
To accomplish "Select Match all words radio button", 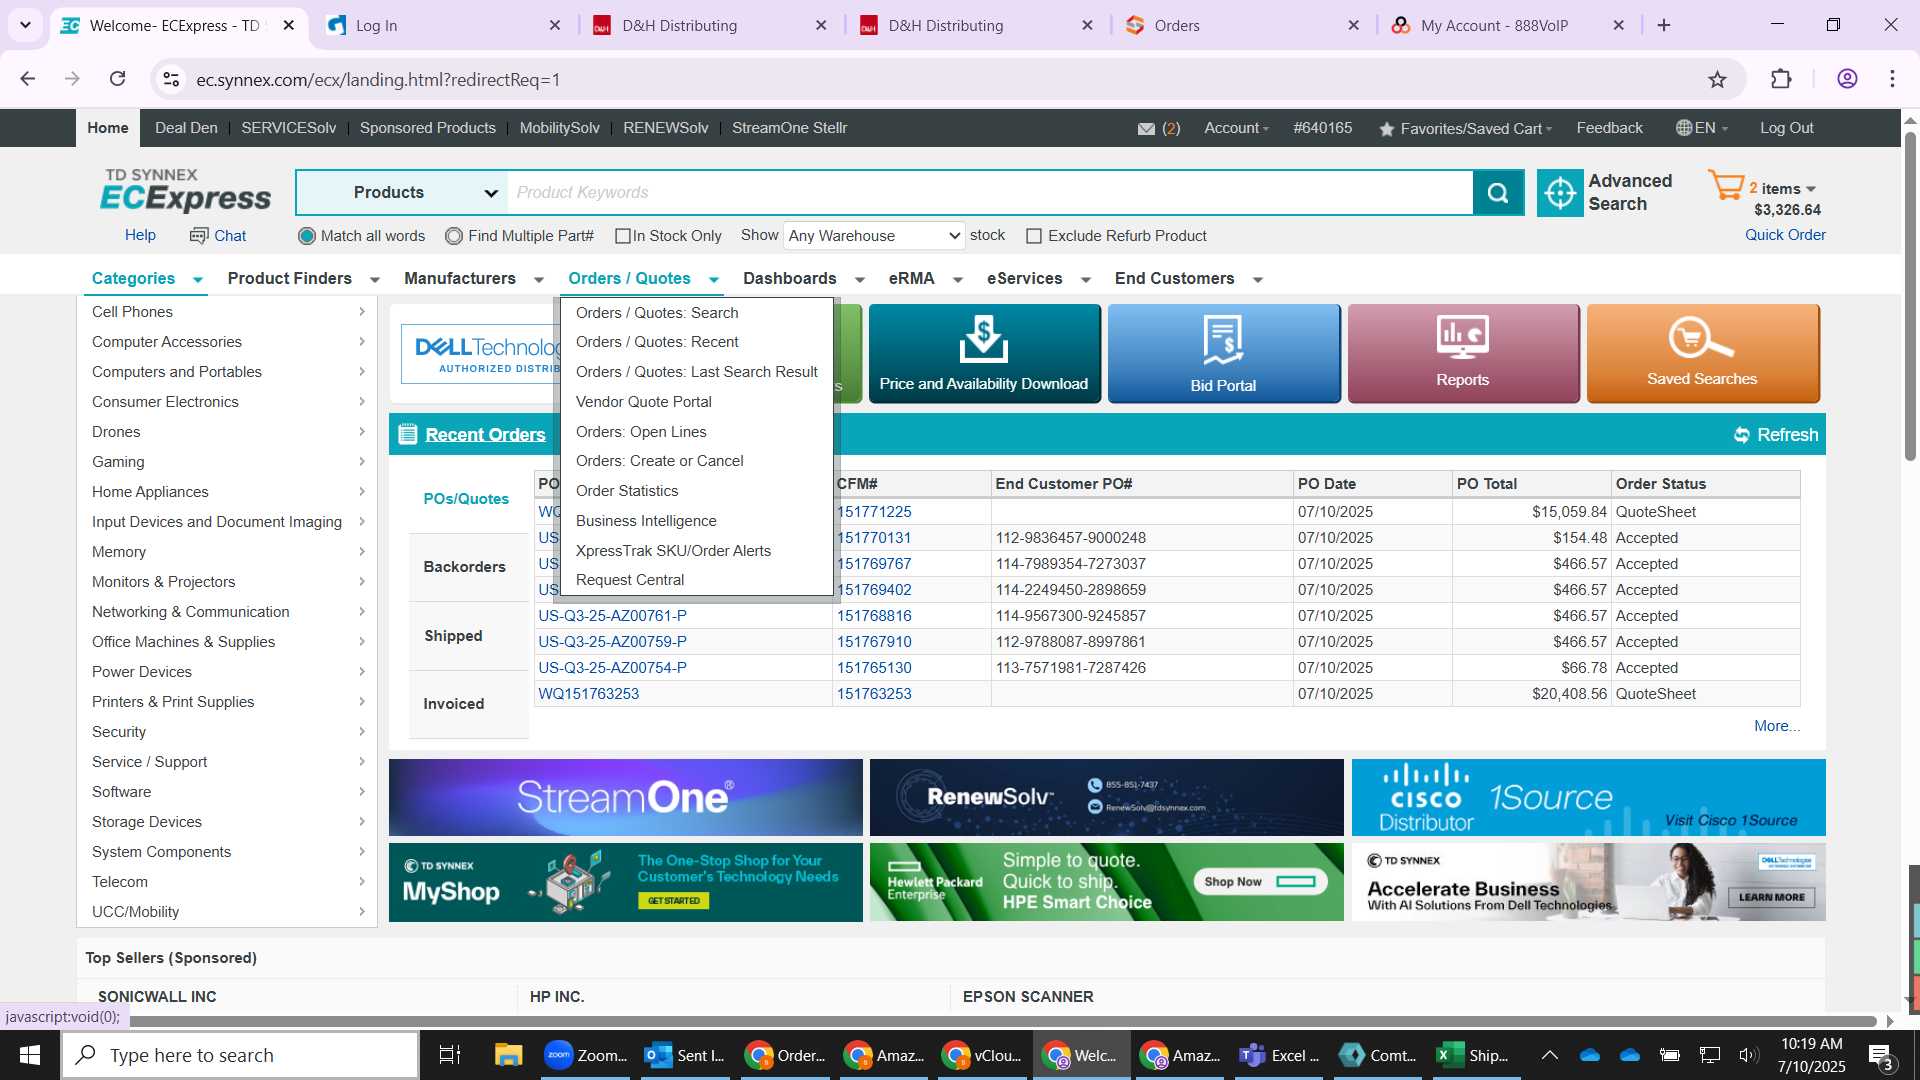I will pyautogui.click(x=306, y=236).
